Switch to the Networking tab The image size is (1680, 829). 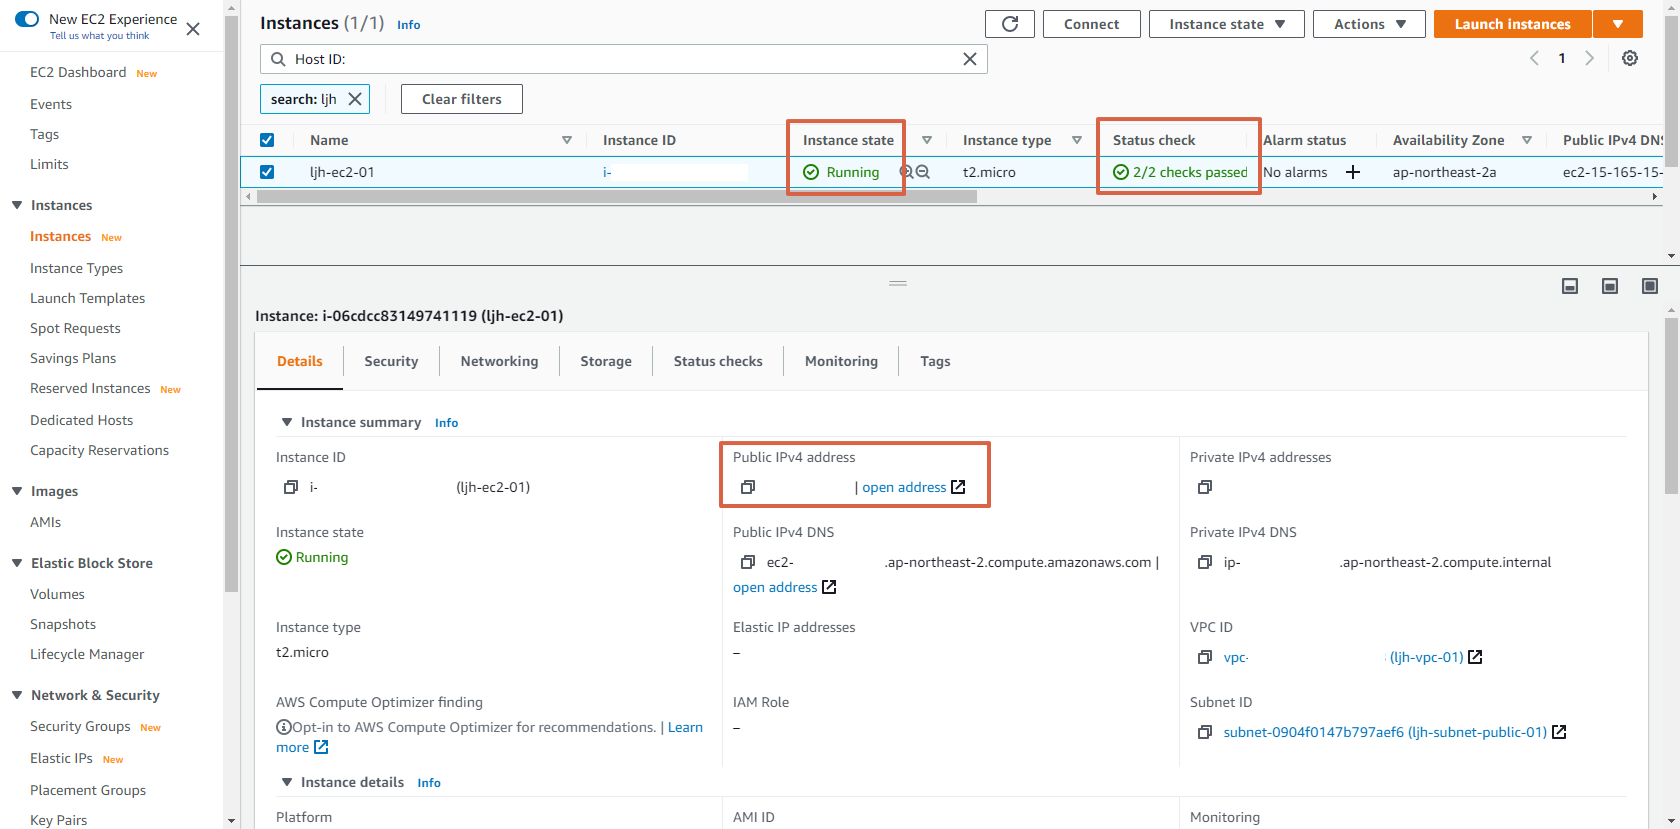(499, 361)
